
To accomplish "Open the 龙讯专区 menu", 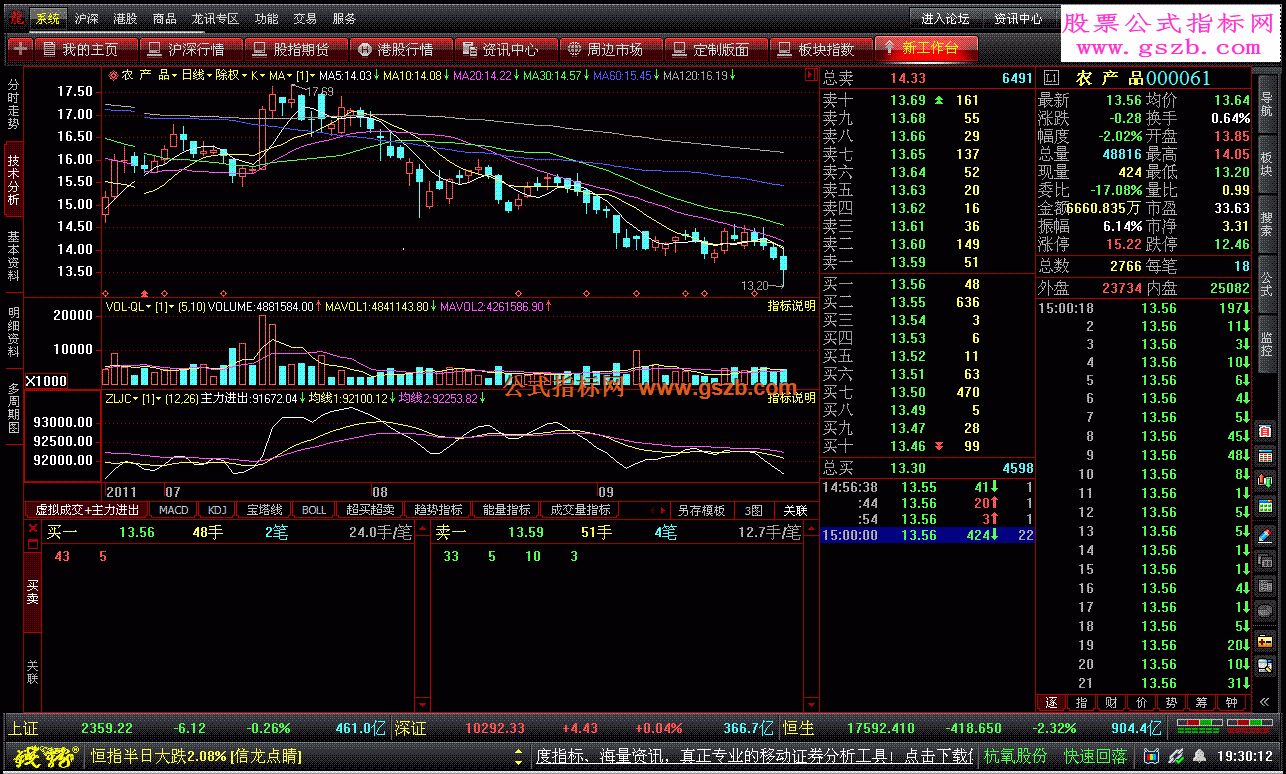I will [x=215, y=18].
